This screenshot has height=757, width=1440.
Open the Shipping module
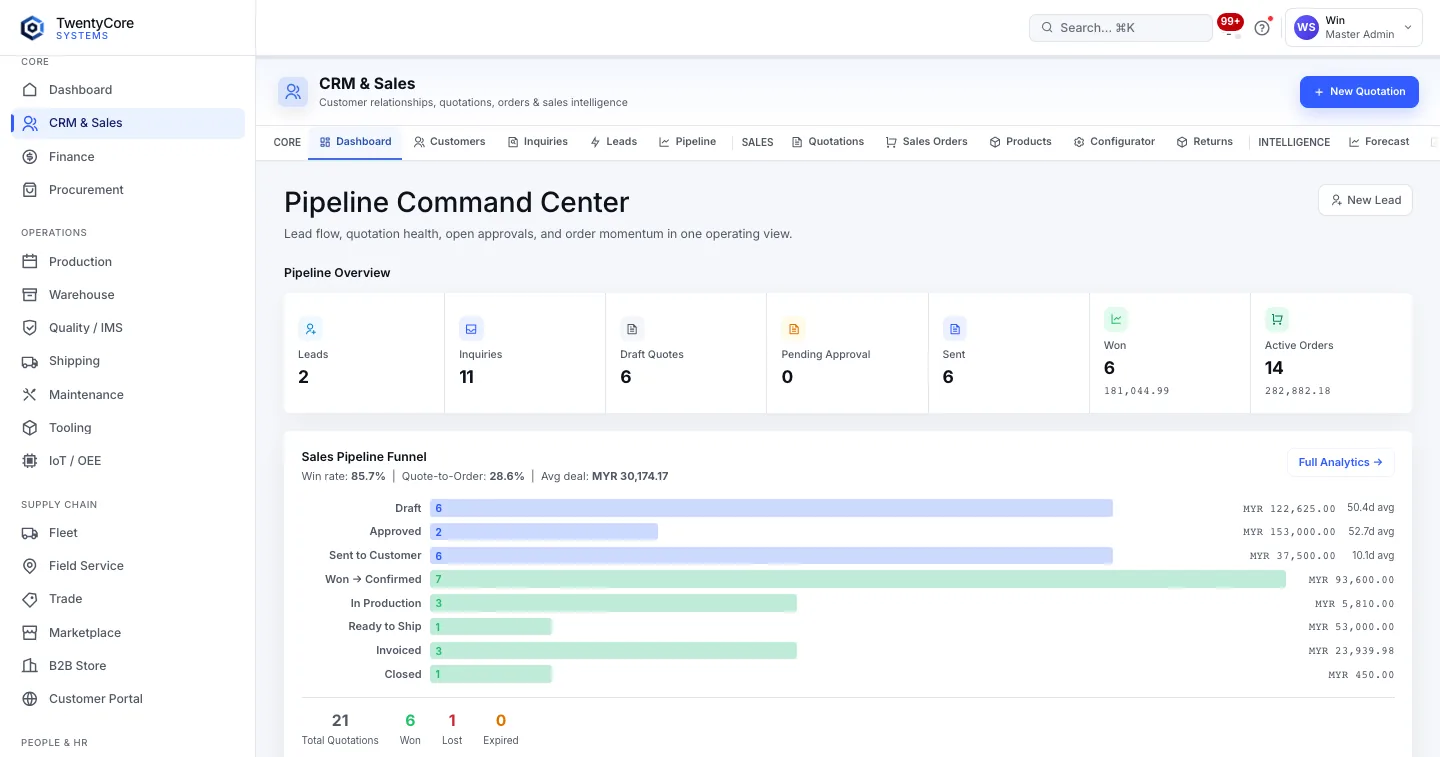(x=128, y=361)
